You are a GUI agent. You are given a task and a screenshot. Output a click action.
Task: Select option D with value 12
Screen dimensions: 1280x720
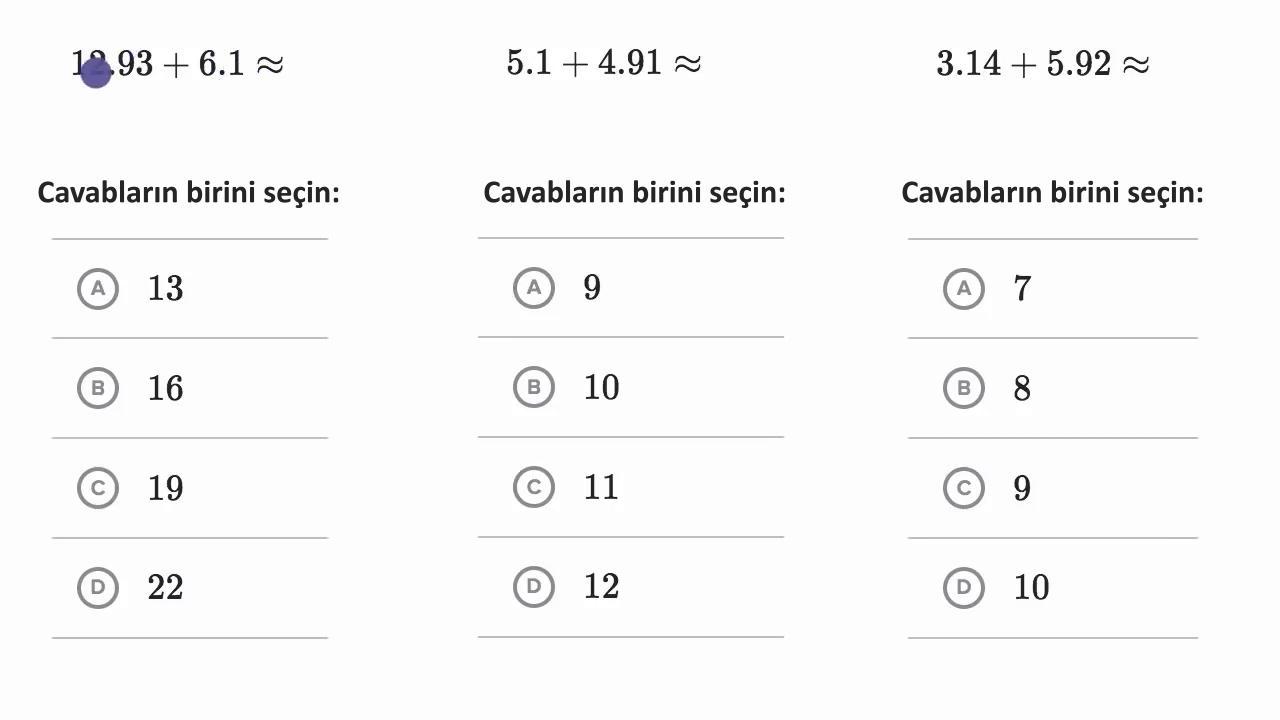[x=534, y=586]
